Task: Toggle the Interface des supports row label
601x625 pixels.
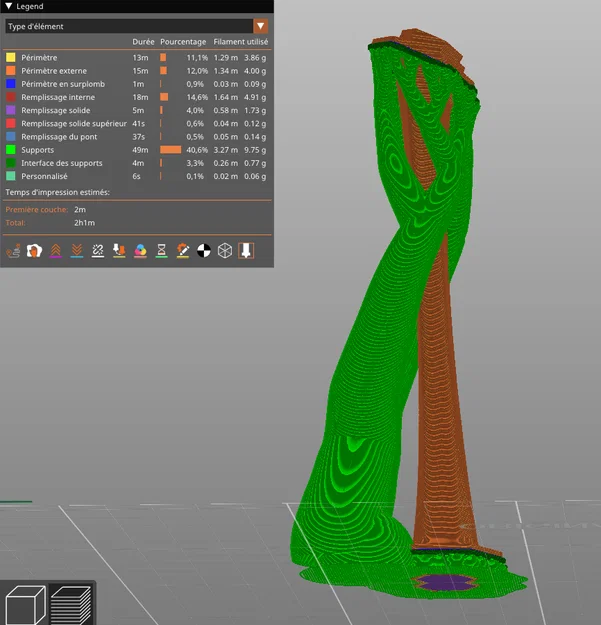Action: pyautogui.click(x=62, y=163)
